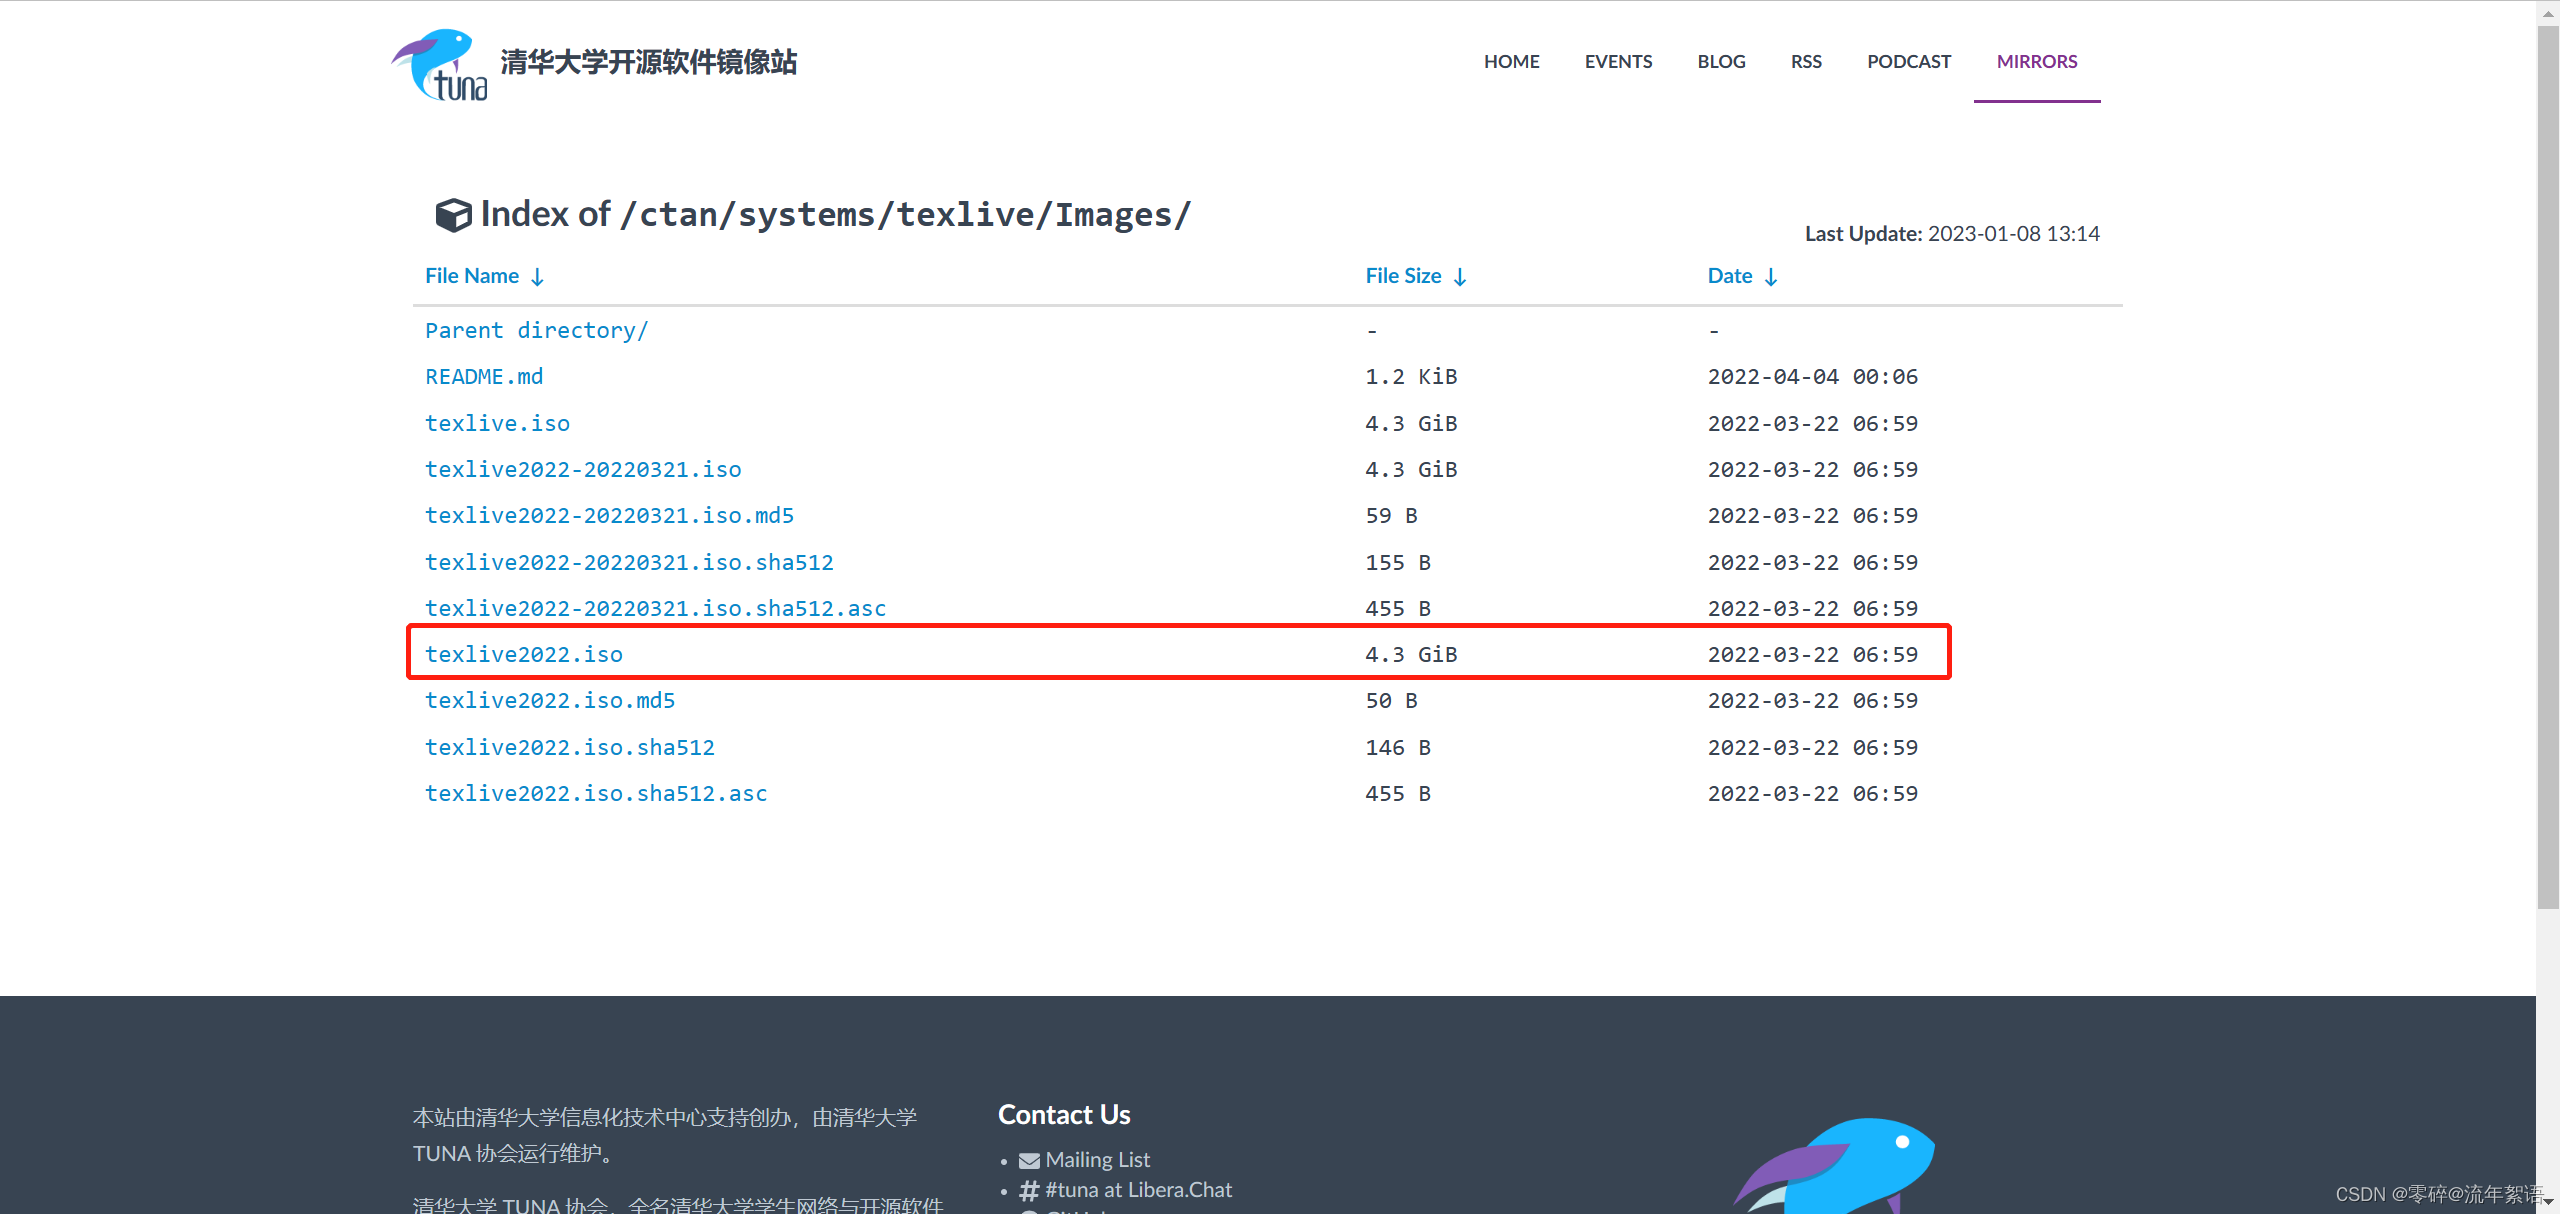Sort the list by Date

click(x=1730, y=276)
